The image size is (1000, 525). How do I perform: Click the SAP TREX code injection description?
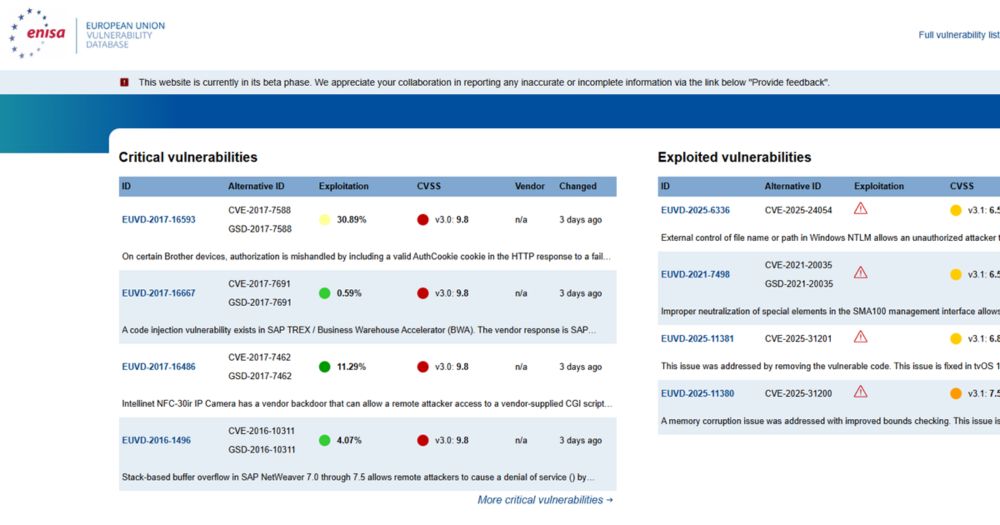[359, 330]
